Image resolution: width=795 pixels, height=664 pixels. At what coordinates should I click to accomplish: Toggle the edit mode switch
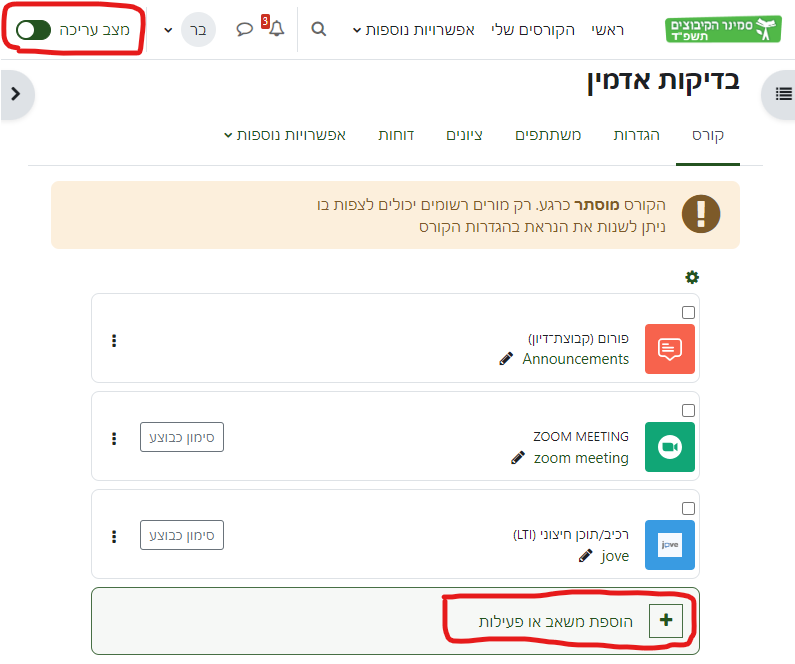click(x=33, y=30)
